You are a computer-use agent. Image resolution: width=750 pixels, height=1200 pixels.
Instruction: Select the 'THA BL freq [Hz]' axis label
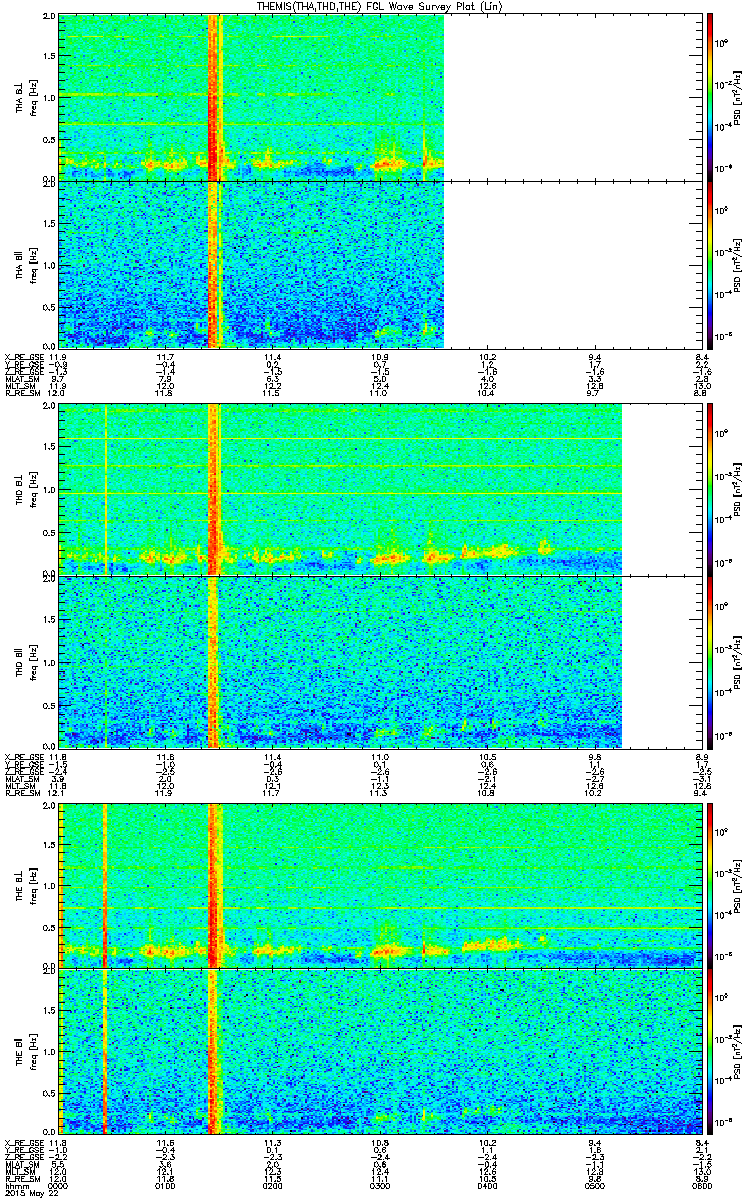[24, 96]
